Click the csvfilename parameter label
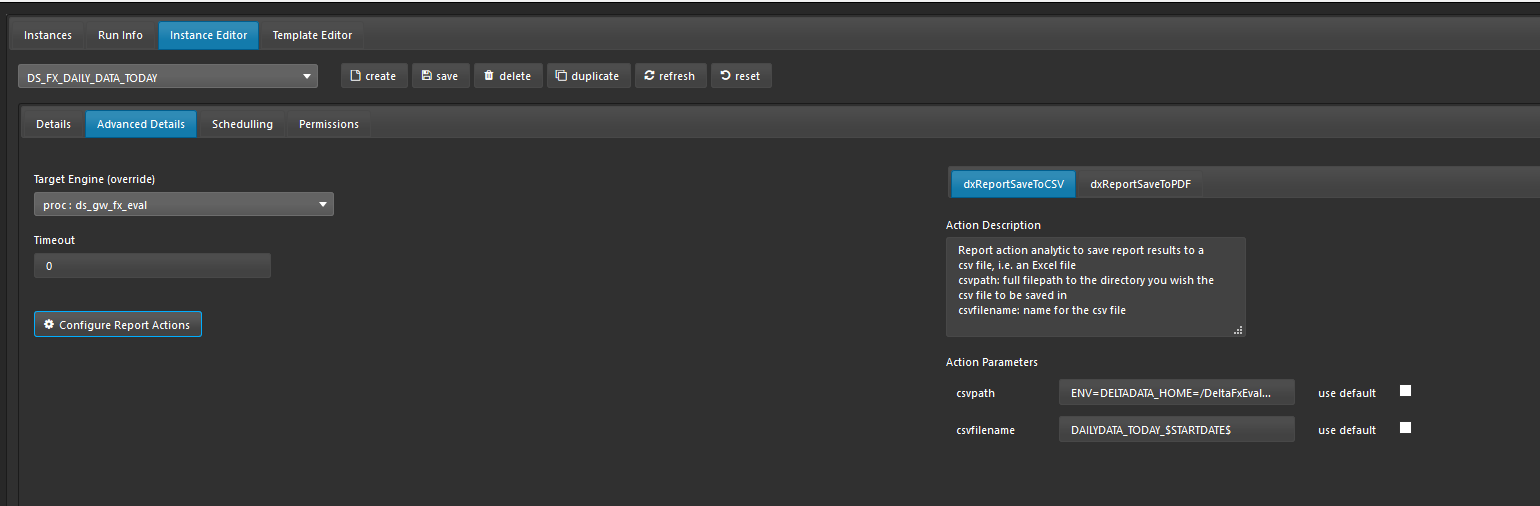Screen dimensions: 1540x506 [985, 430]
